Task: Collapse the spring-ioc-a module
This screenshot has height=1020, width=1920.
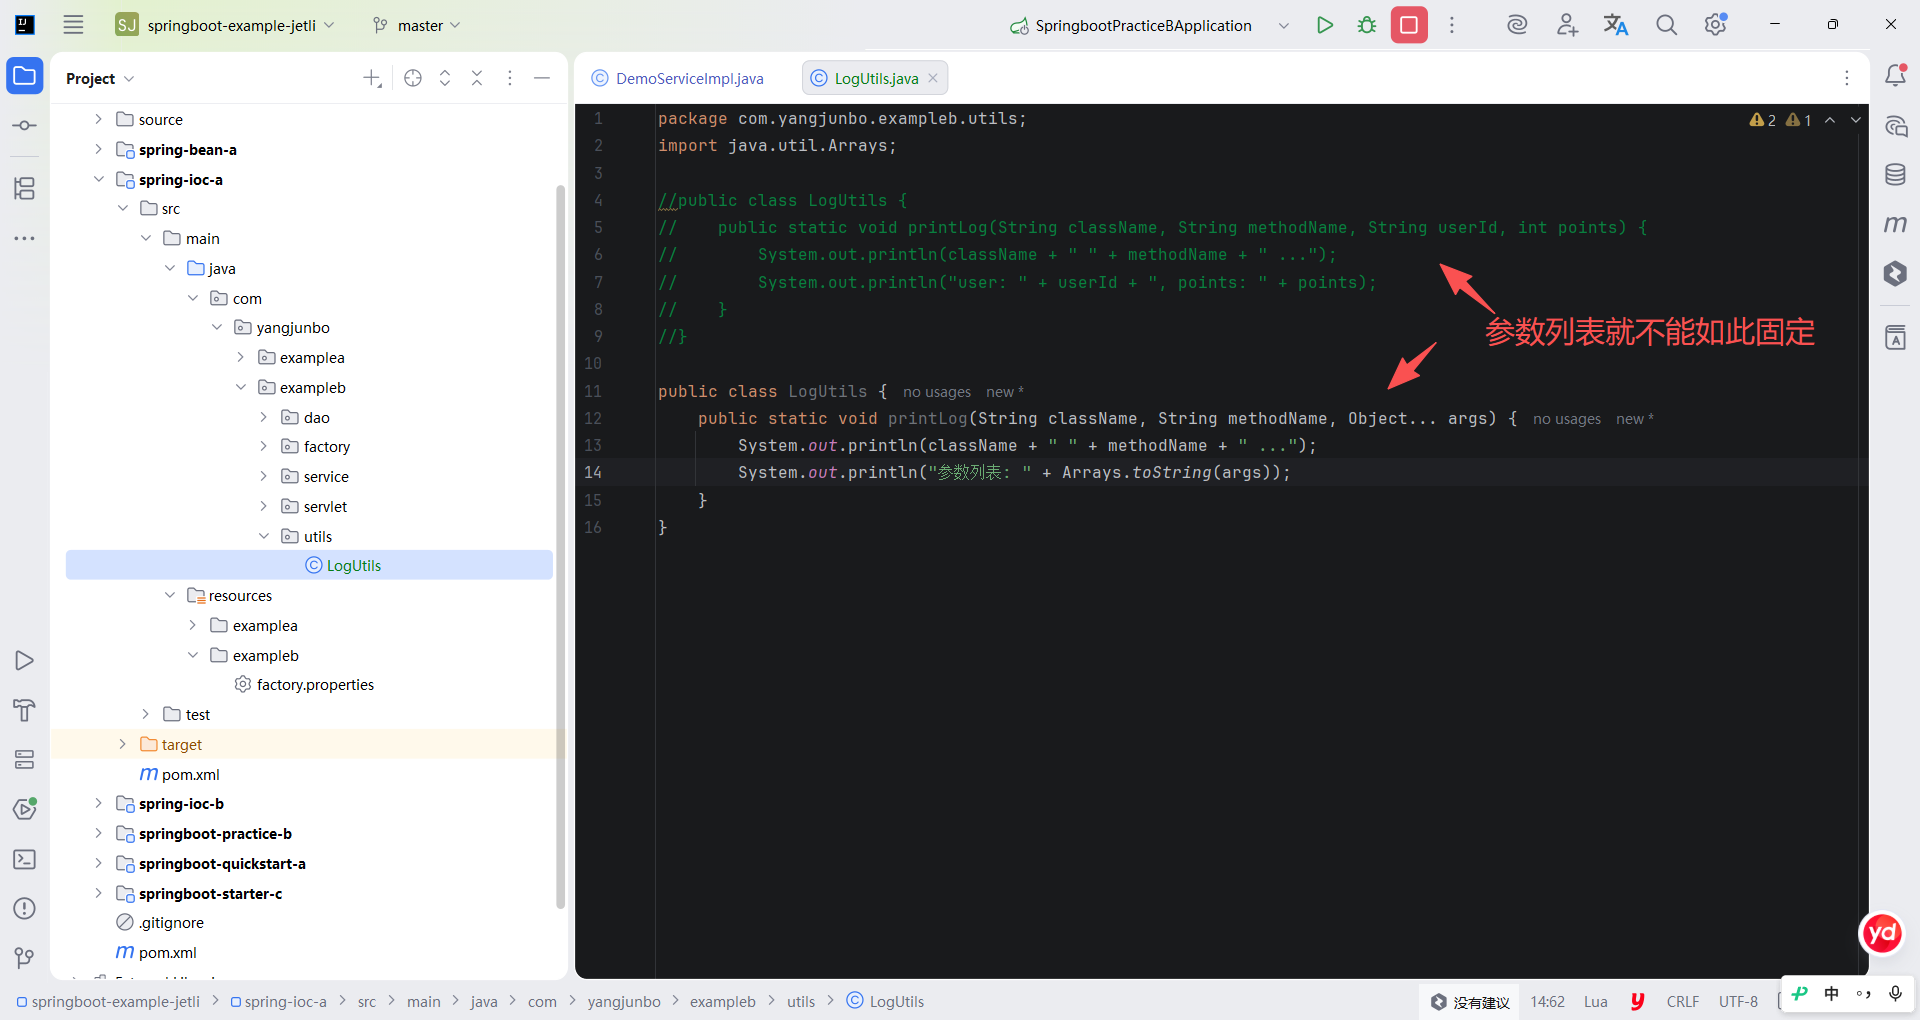Action: [98, 179]
